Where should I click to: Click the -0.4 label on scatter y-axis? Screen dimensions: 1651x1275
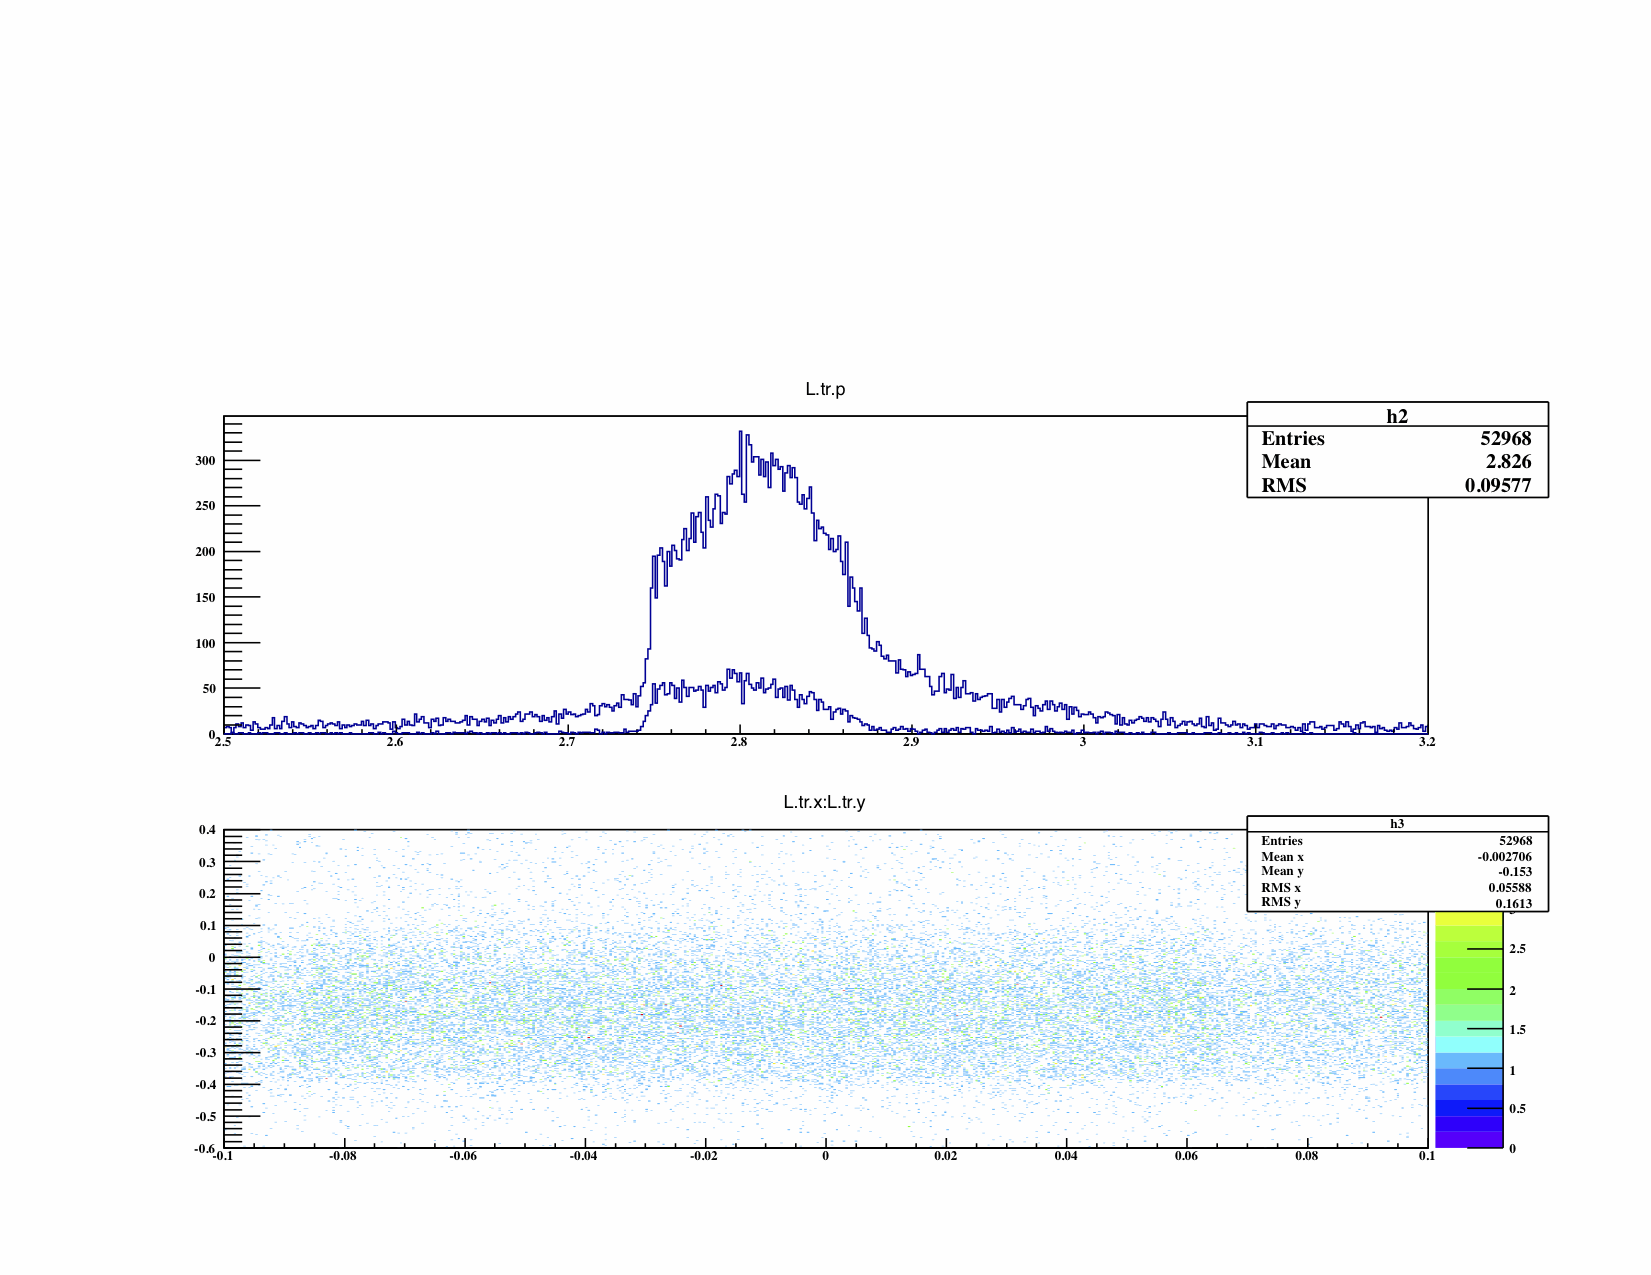pos(205,1085)
